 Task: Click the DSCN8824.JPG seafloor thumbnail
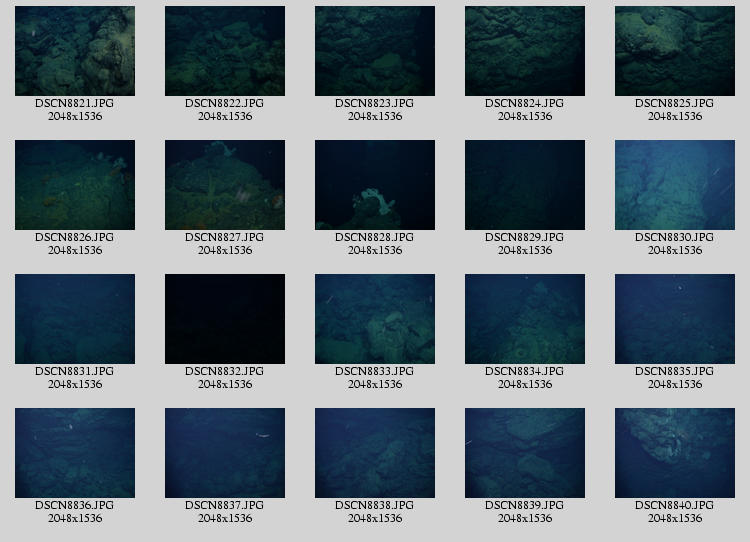525,51
